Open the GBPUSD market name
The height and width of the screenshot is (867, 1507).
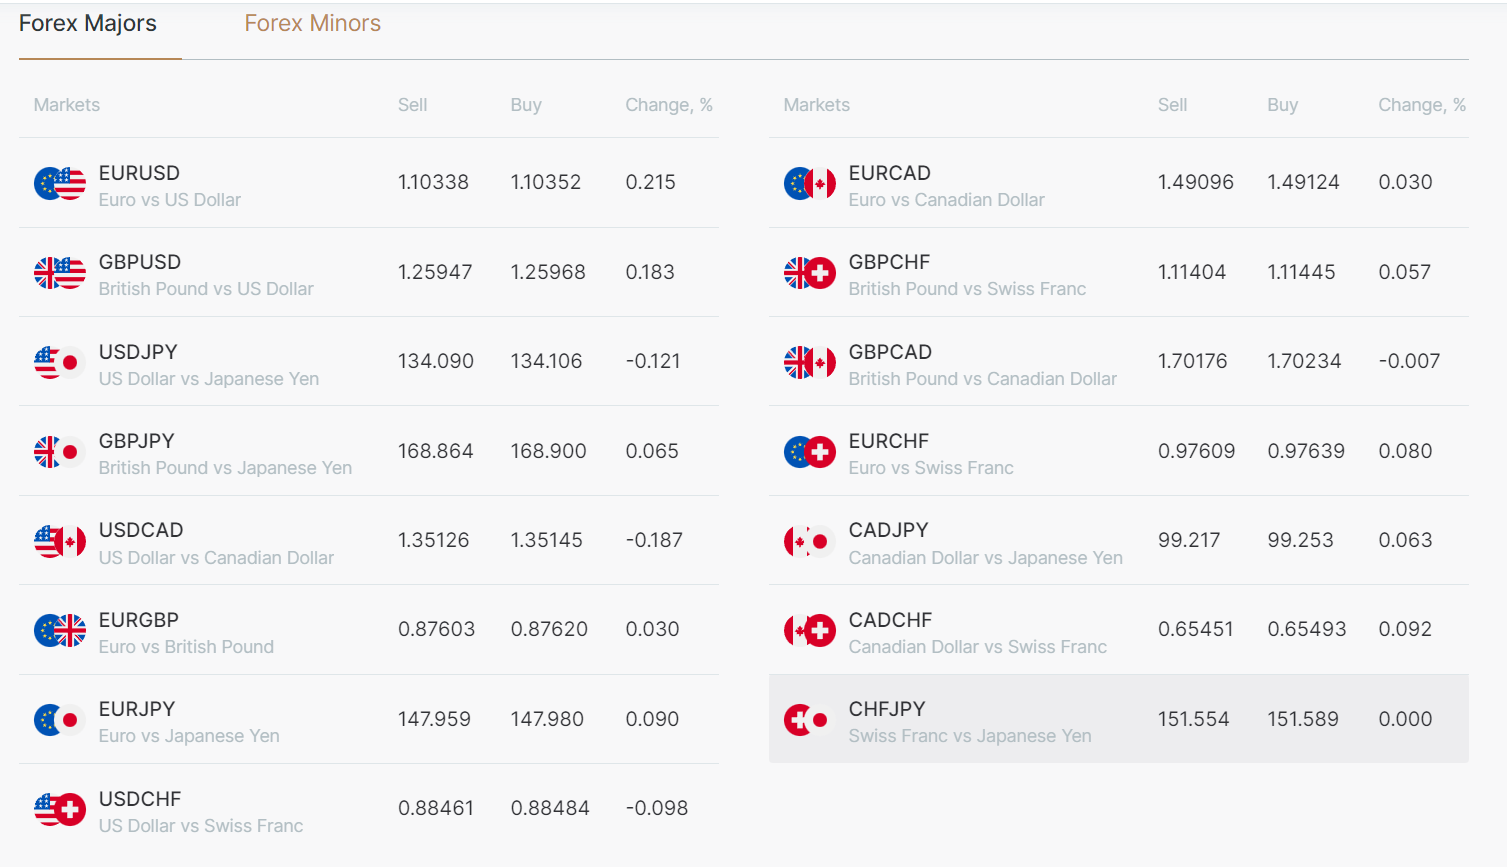140,262
